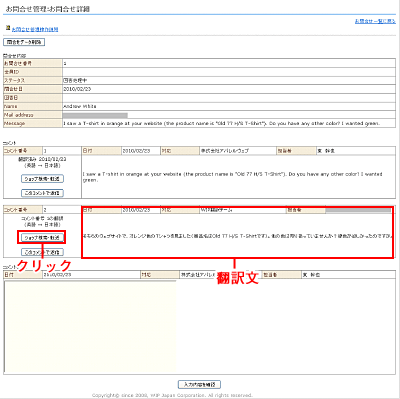This screenshot has width=400, height=399.
Task: Click the 問合せデータ削除 delete button
Action: click(x=24, y=42)
